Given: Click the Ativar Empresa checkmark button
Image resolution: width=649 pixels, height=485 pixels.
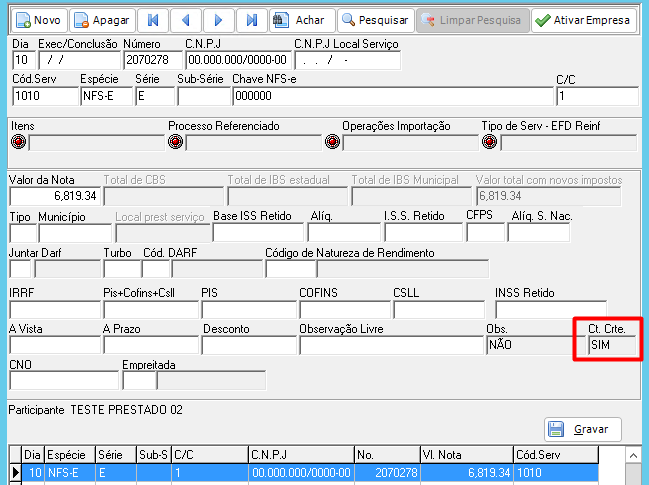Looking at the screenshot, I should pos(584,20).
